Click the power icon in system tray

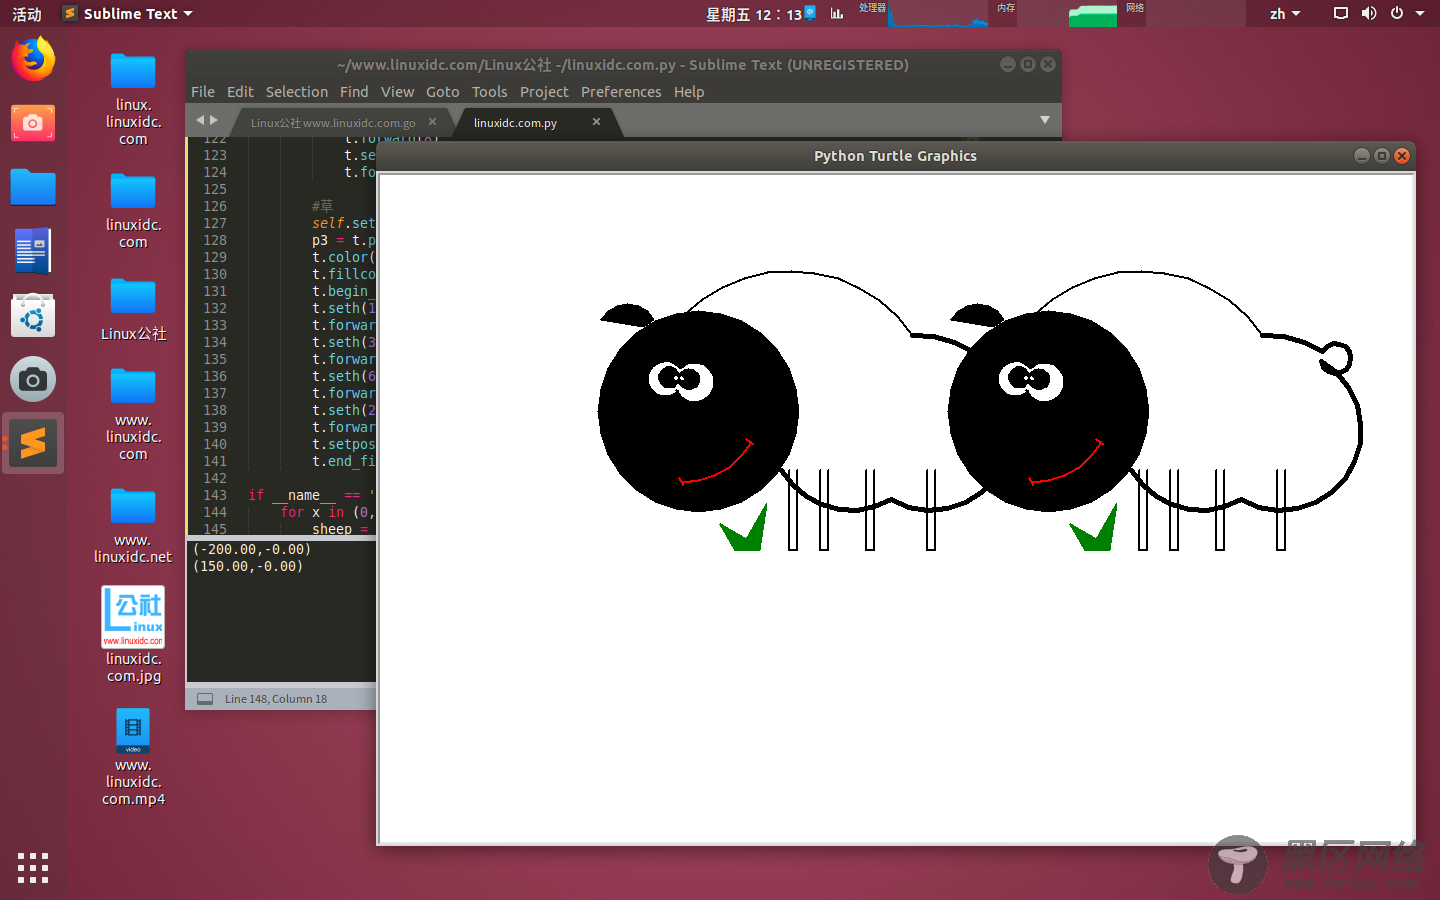1397,13
